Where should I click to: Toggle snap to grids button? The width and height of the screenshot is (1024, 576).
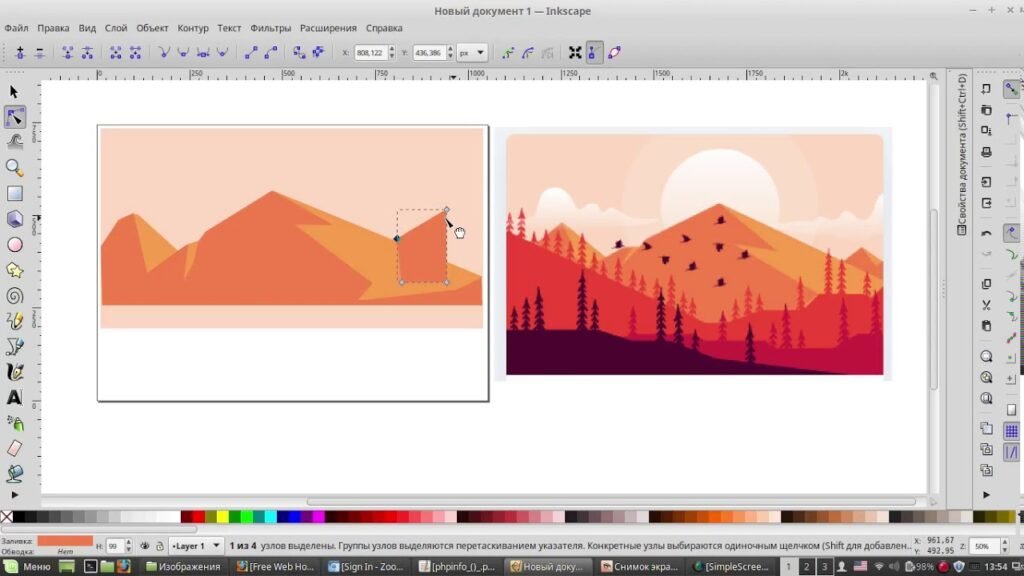click(1011, 431)
